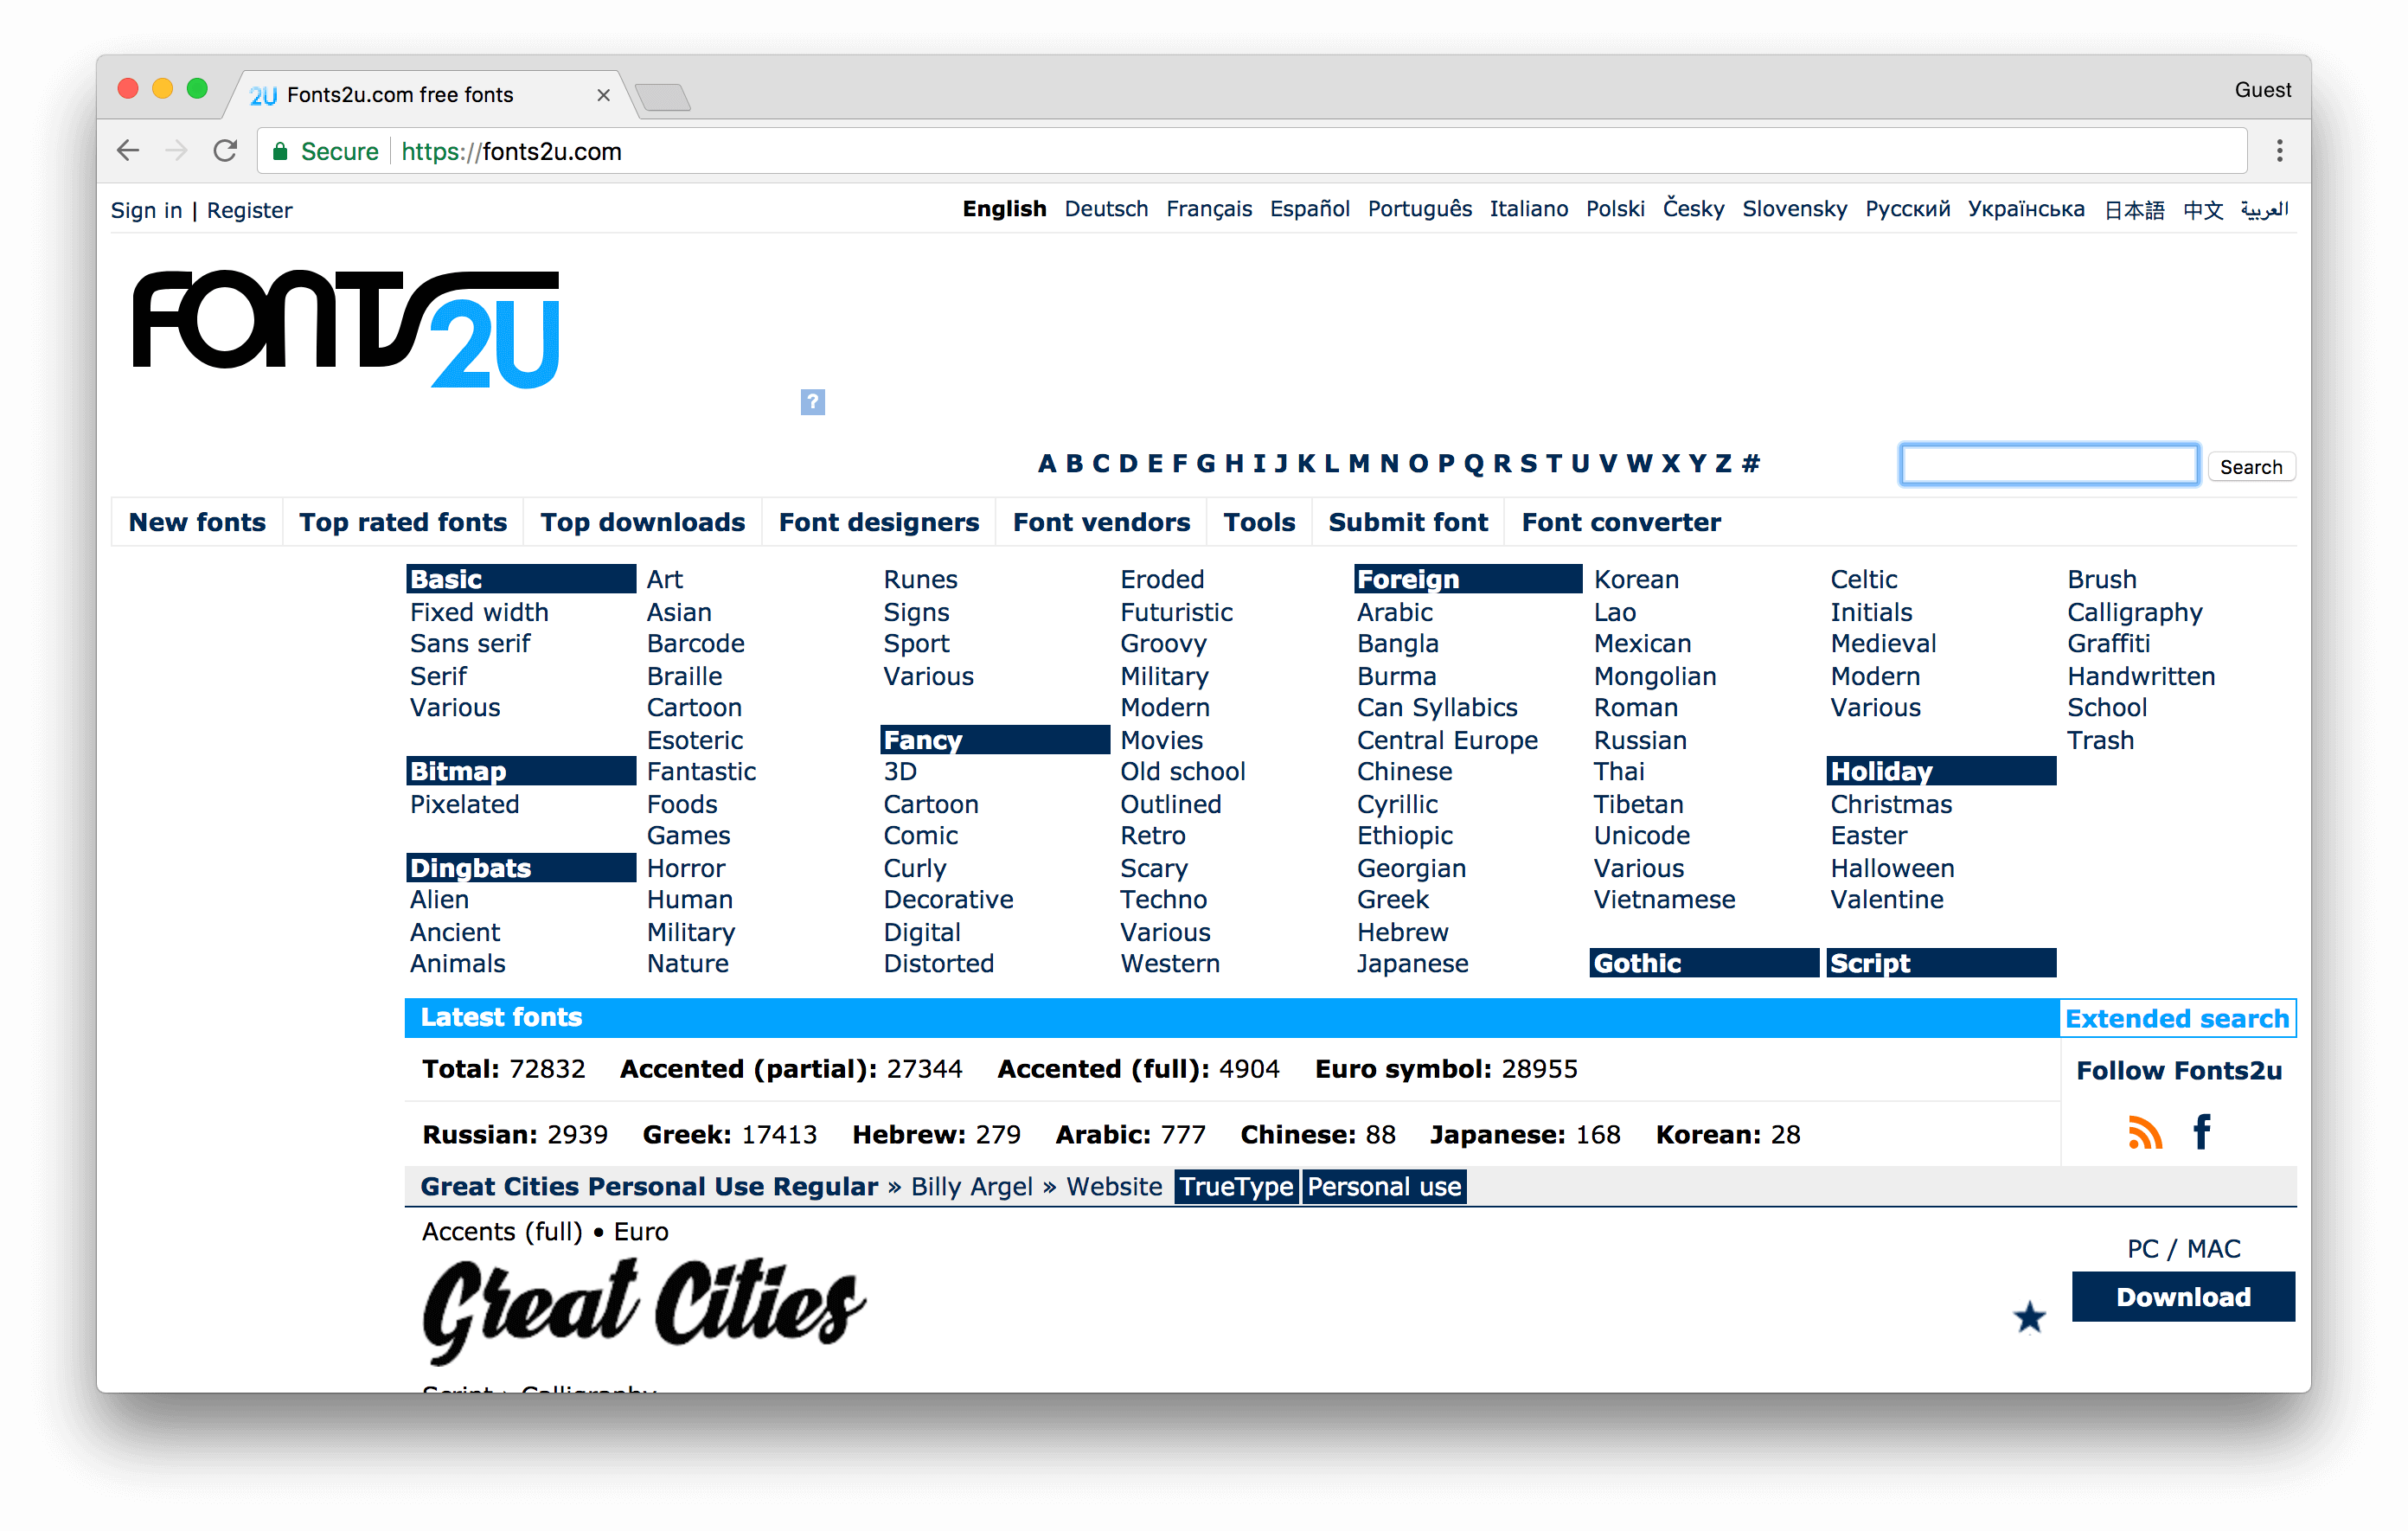Select the Top rated fonts tab

tap(402, 522)
